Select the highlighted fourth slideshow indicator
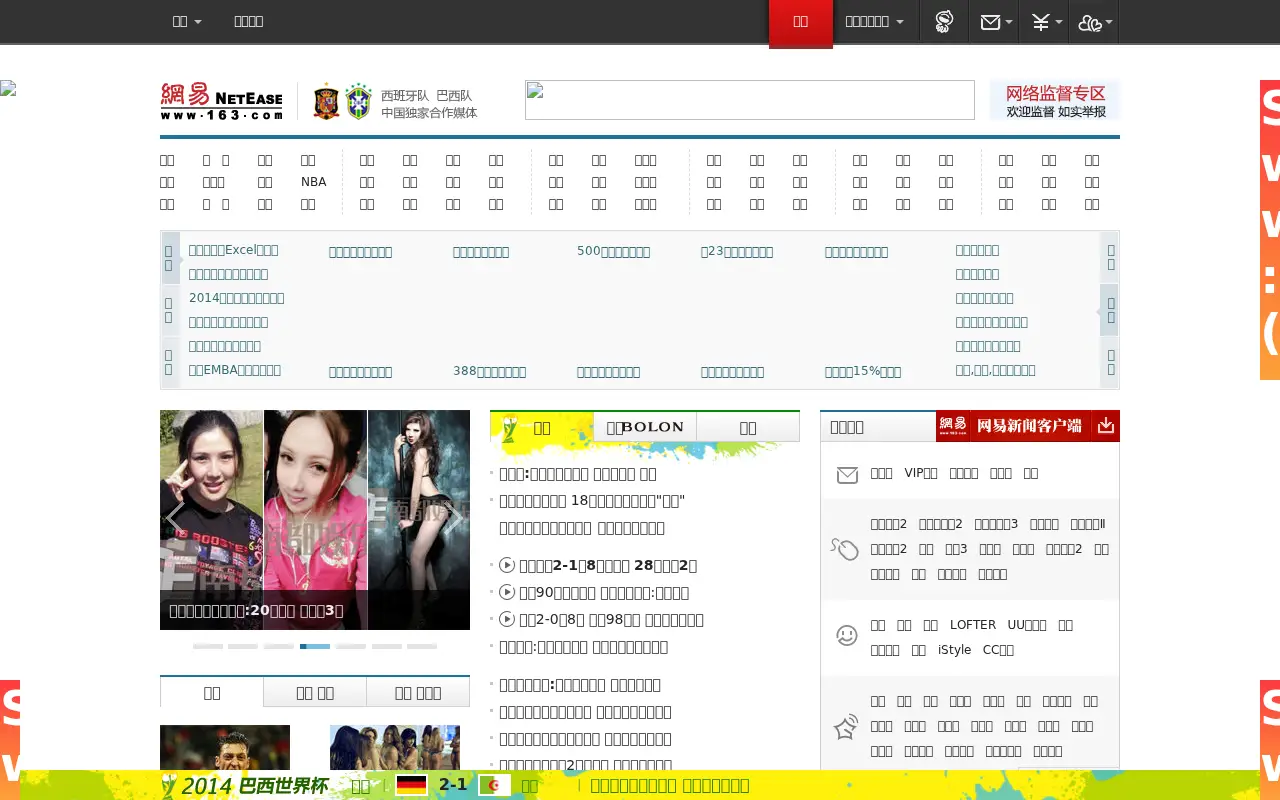 point(315,647)
